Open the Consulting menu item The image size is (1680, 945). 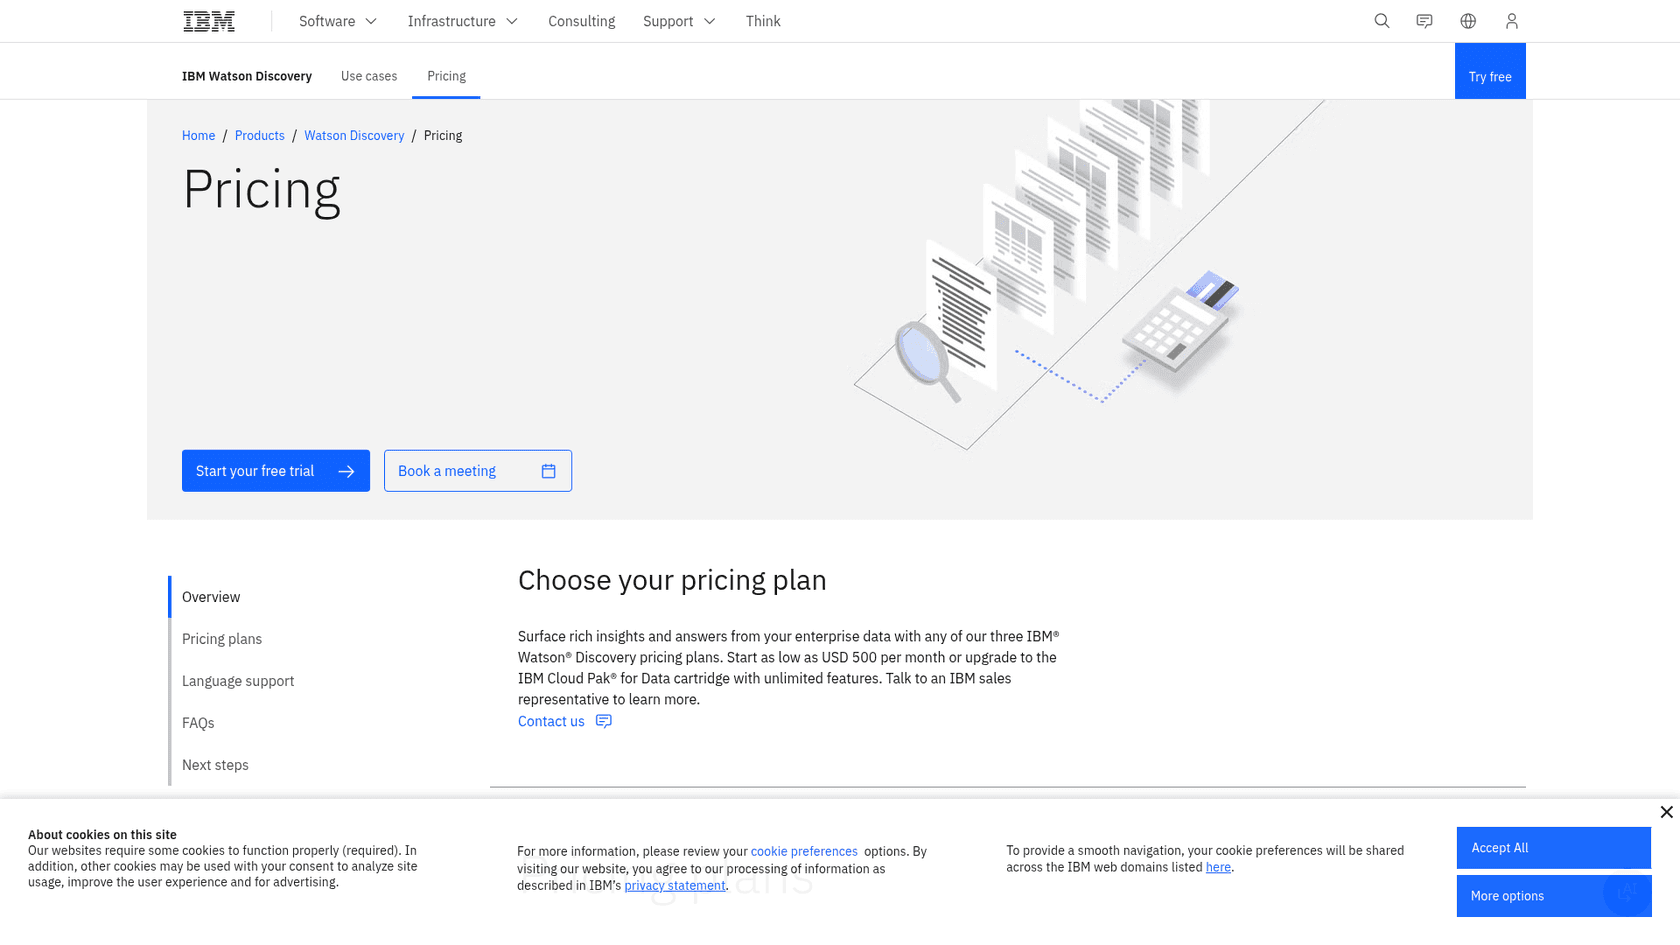click(582, 21)
